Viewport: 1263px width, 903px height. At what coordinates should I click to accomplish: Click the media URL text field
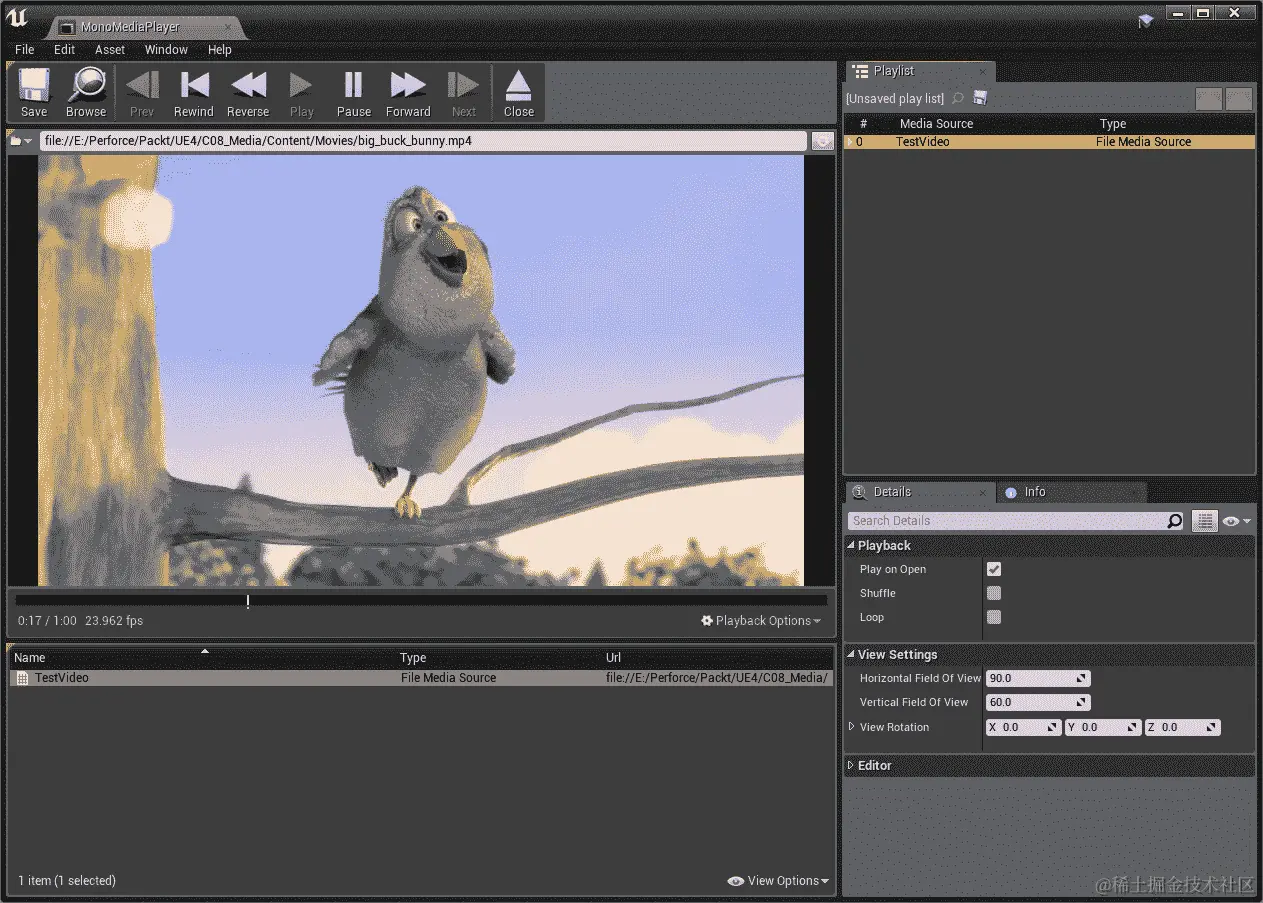click(x=423, y=141)
